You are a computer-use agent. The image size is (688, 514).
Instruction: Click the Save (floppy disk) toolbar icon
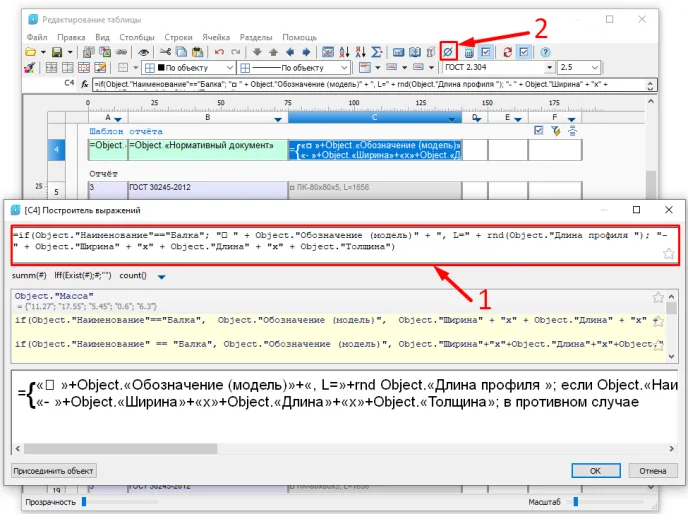(x=57, y=51)
